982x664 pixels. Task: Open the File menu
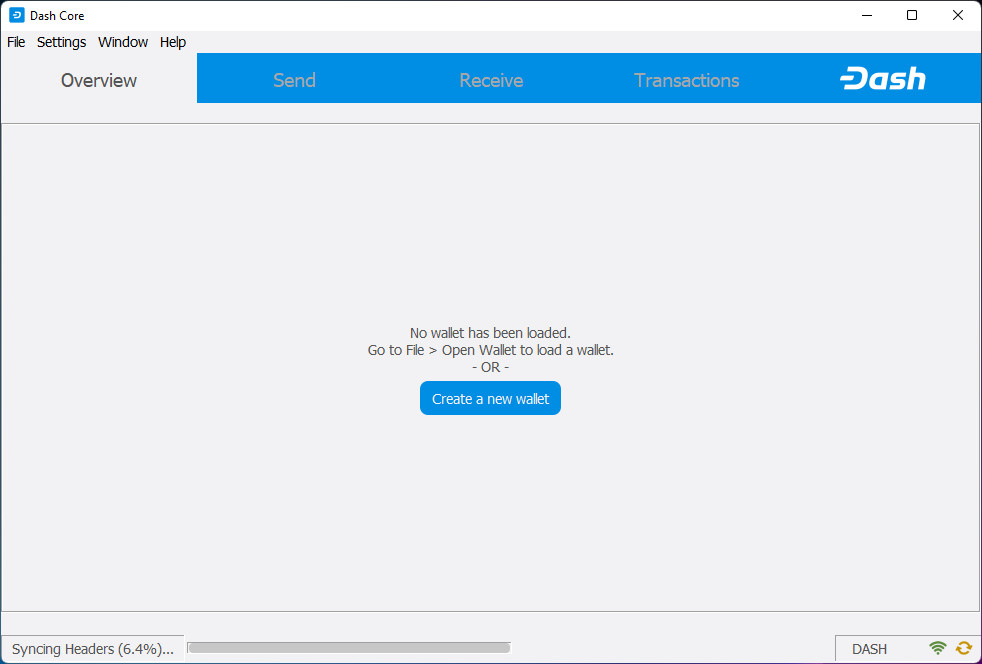(x=16, y=42)
